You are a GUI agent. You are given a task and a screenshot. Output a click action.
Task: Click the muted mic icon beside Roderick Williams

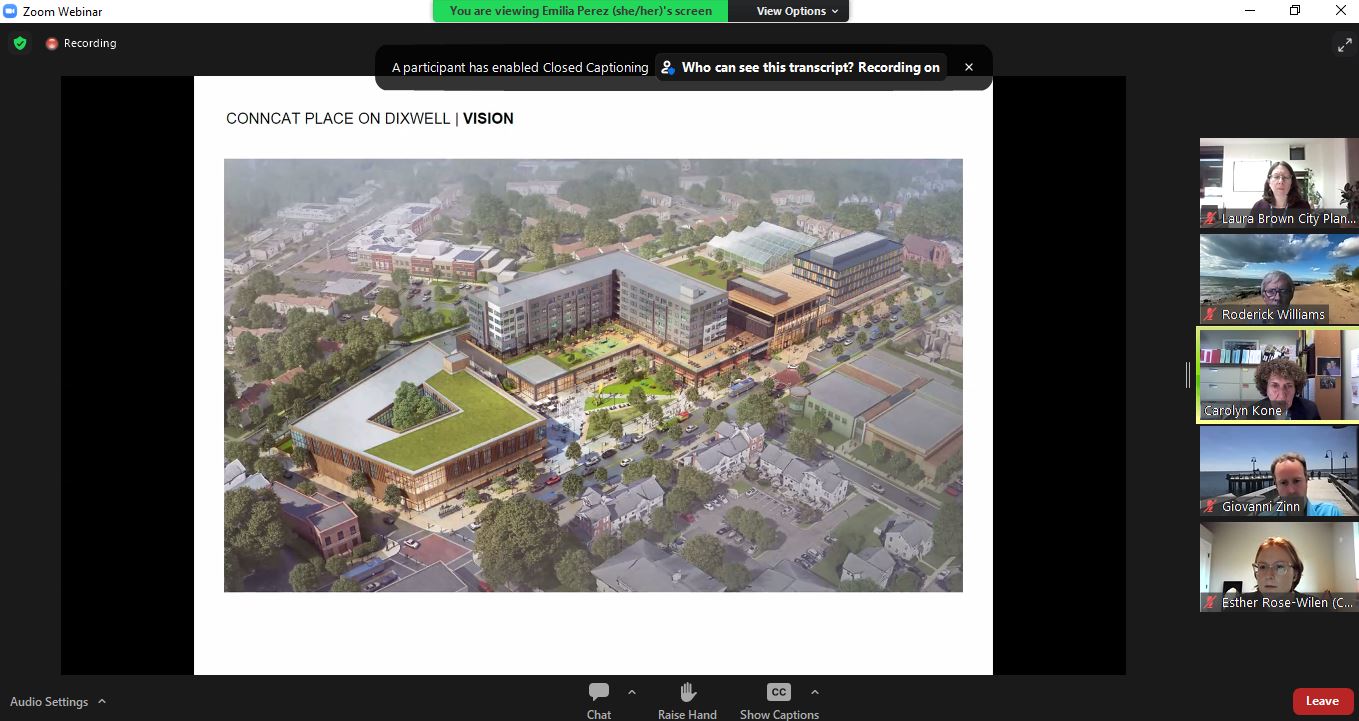[1209, 314]
